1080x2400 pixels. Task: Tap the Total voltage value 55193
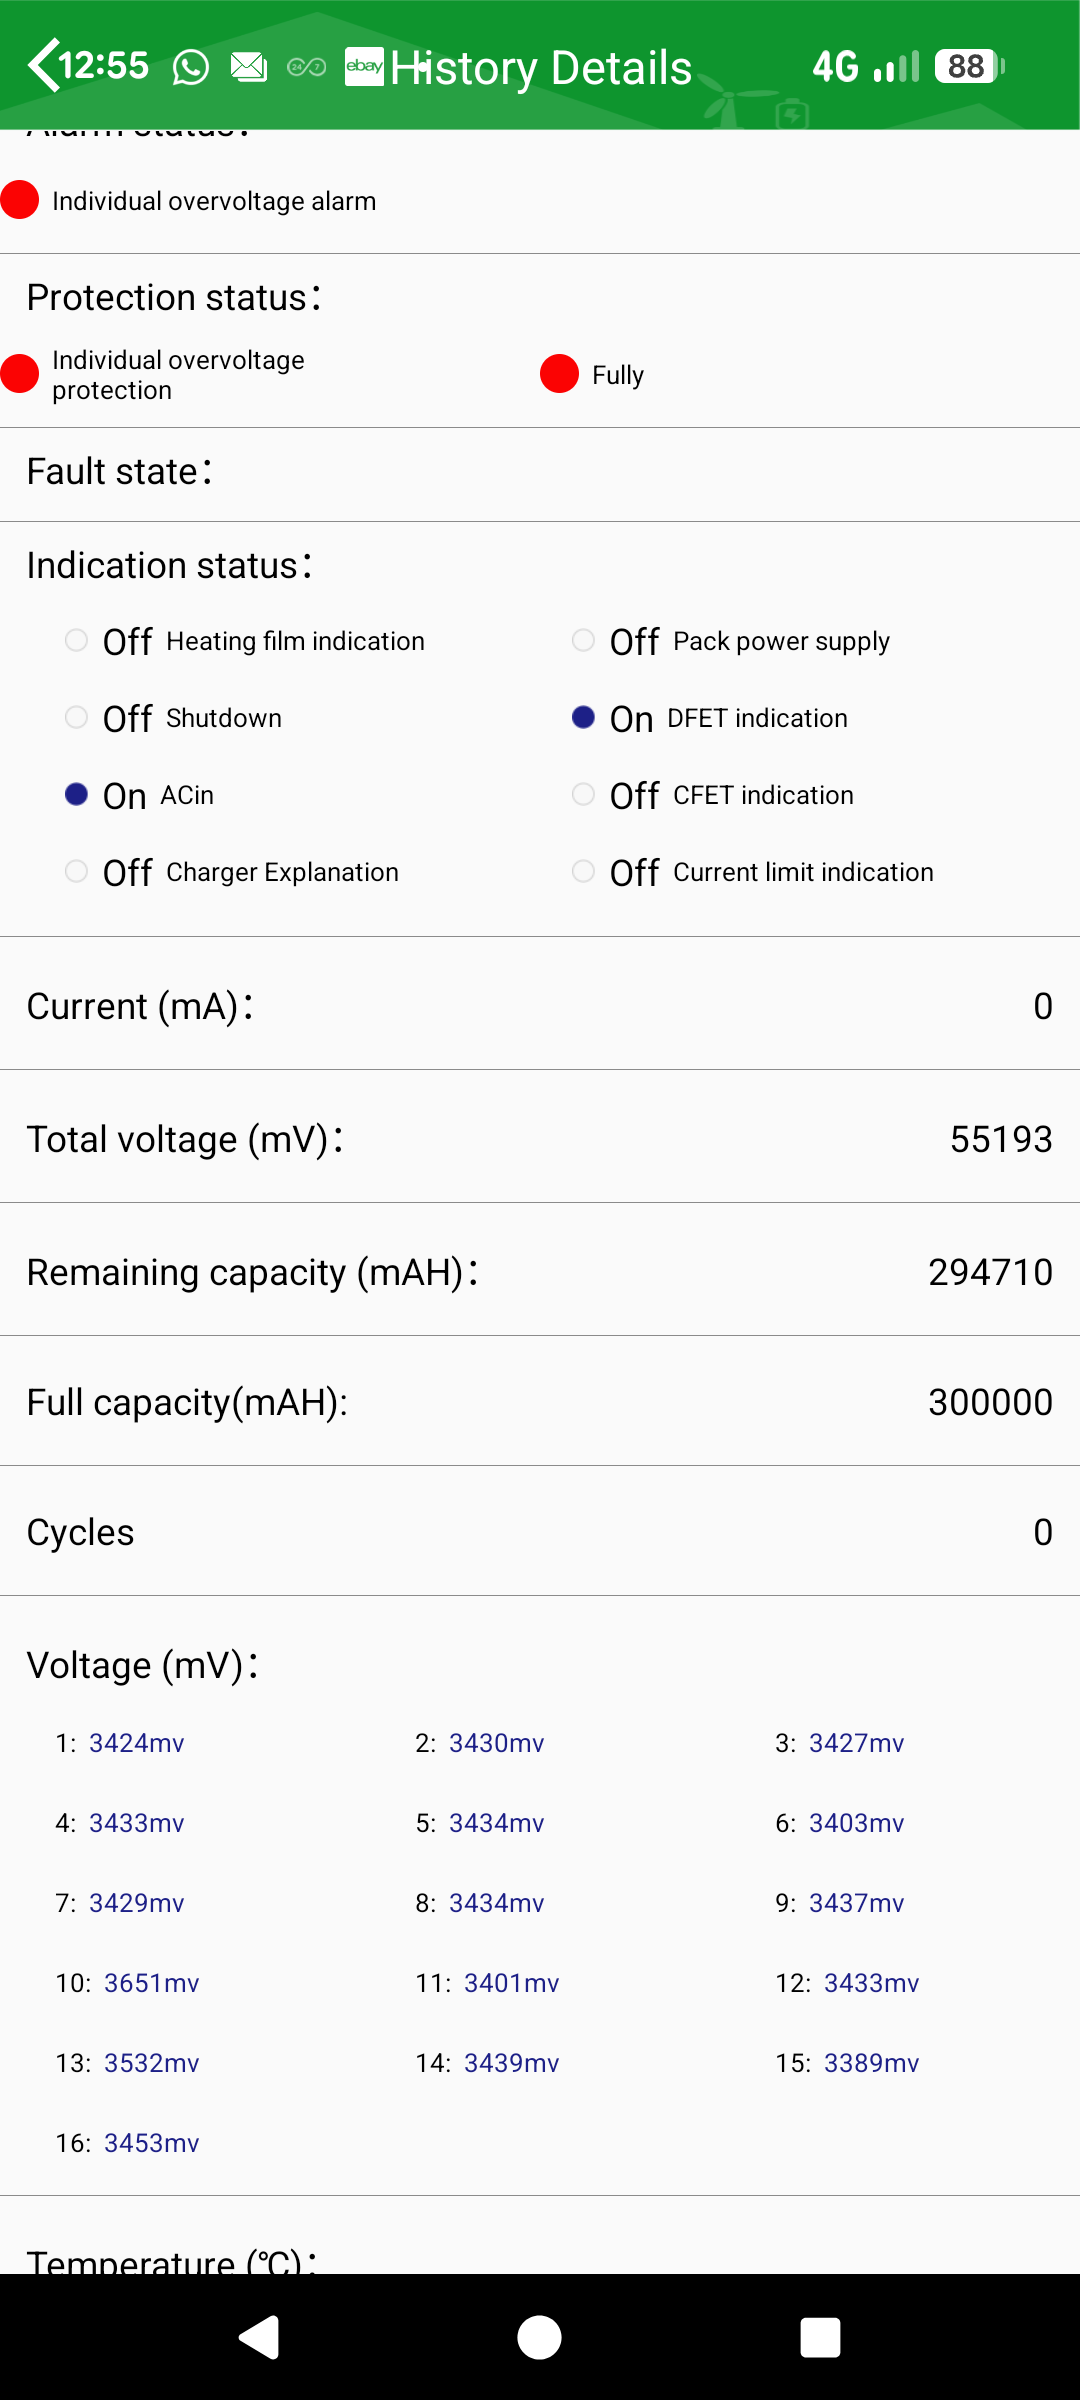[1000, 1139]
